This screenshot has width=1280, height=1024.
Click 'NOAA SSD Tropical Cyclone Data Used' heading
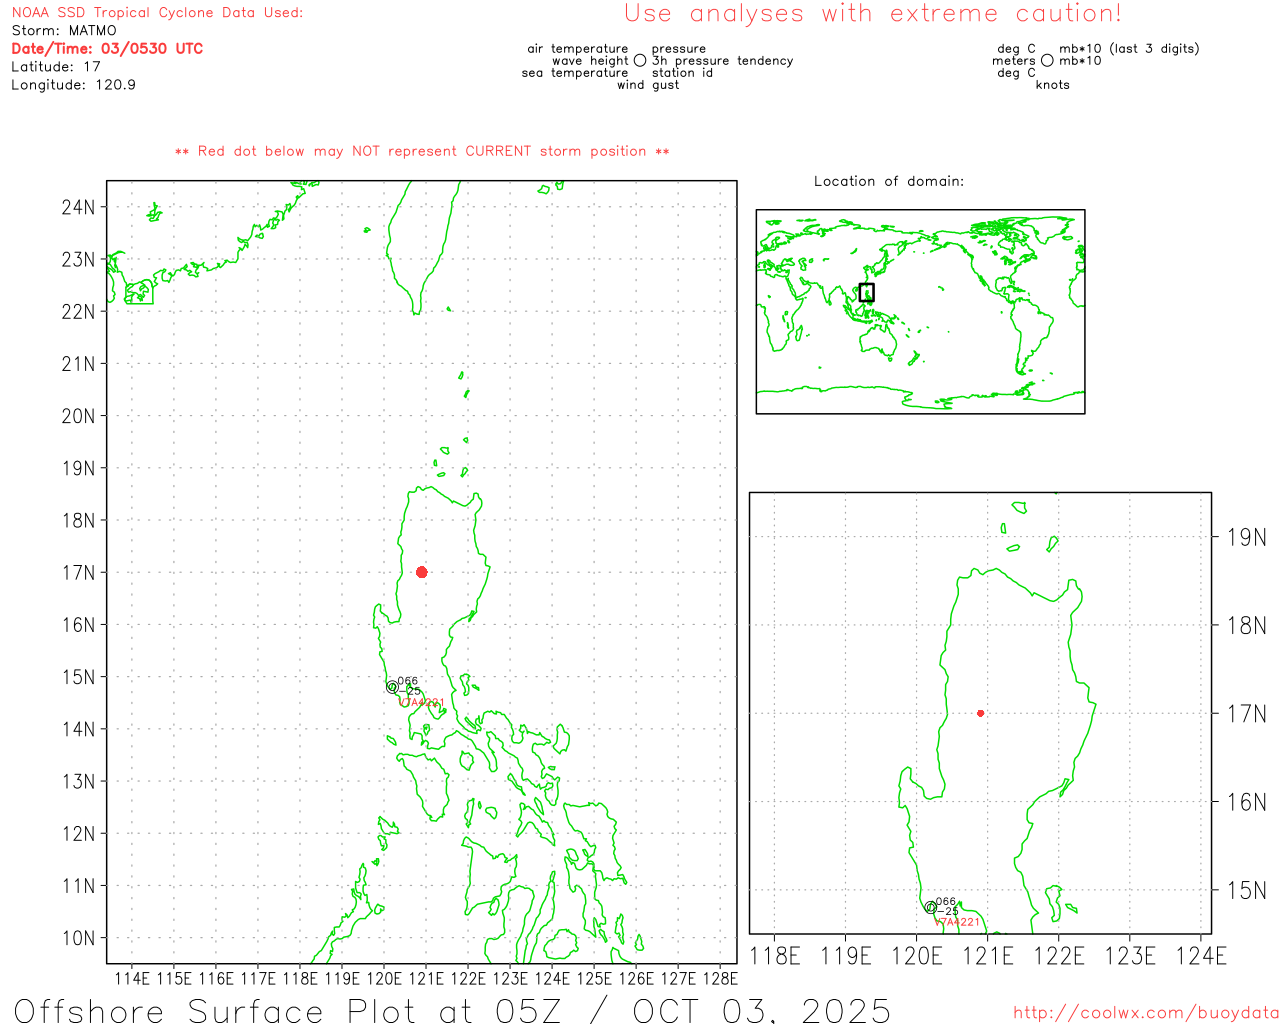pyautogui.click(x=157, y=13)
